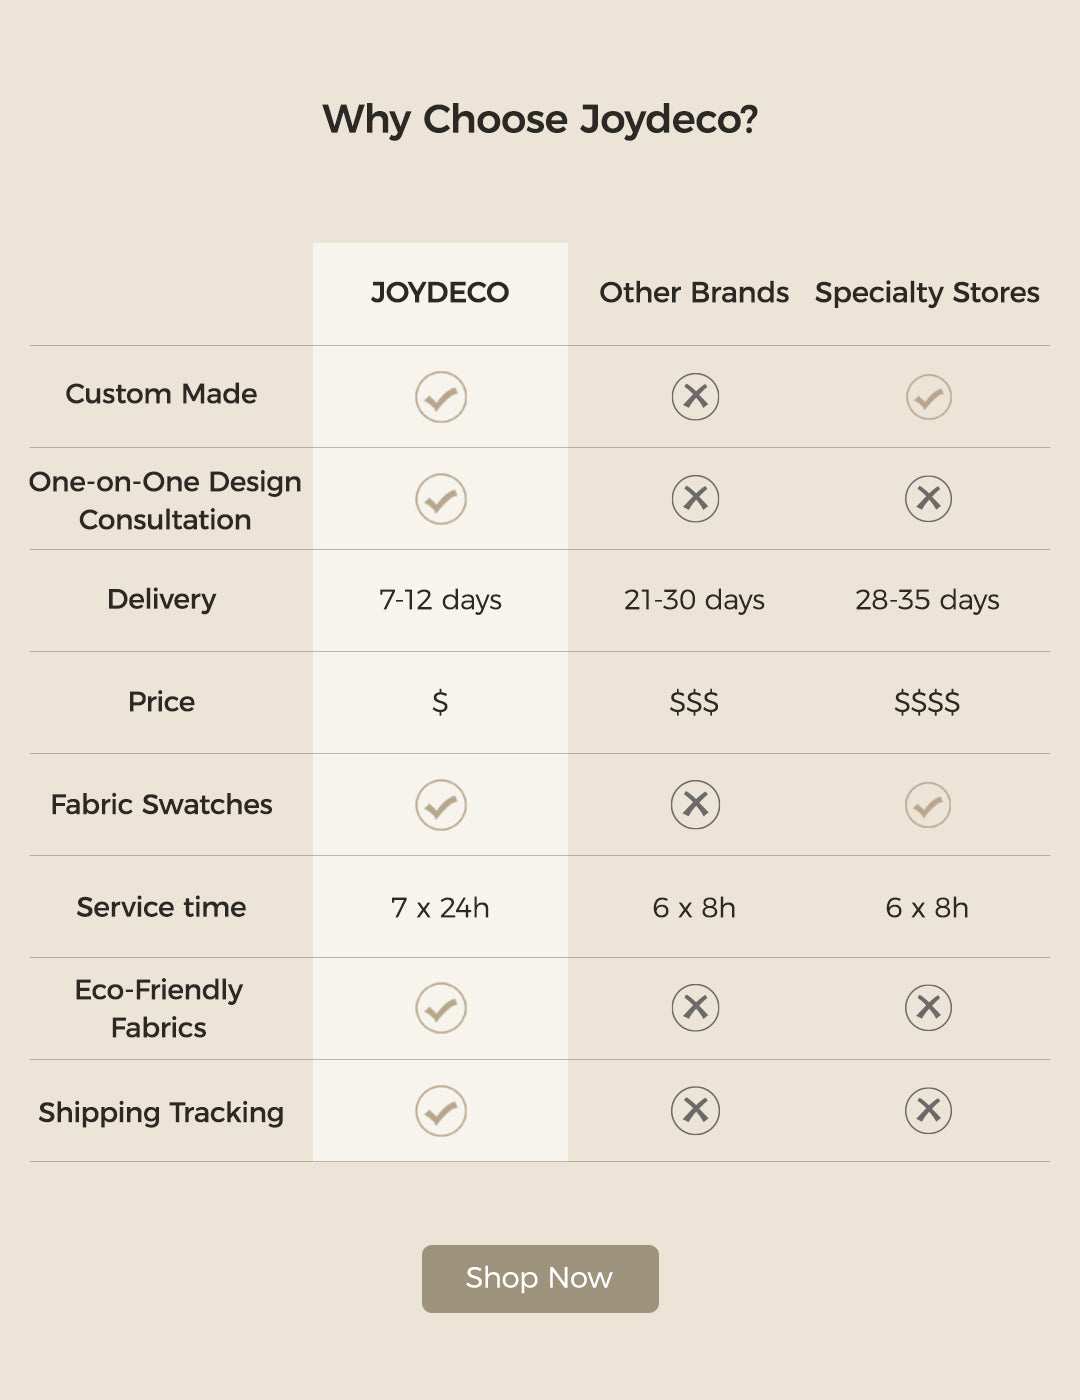This screenshot has width=1080, height=1400.
Task: Click the Delivery row label
Action: 161,600
